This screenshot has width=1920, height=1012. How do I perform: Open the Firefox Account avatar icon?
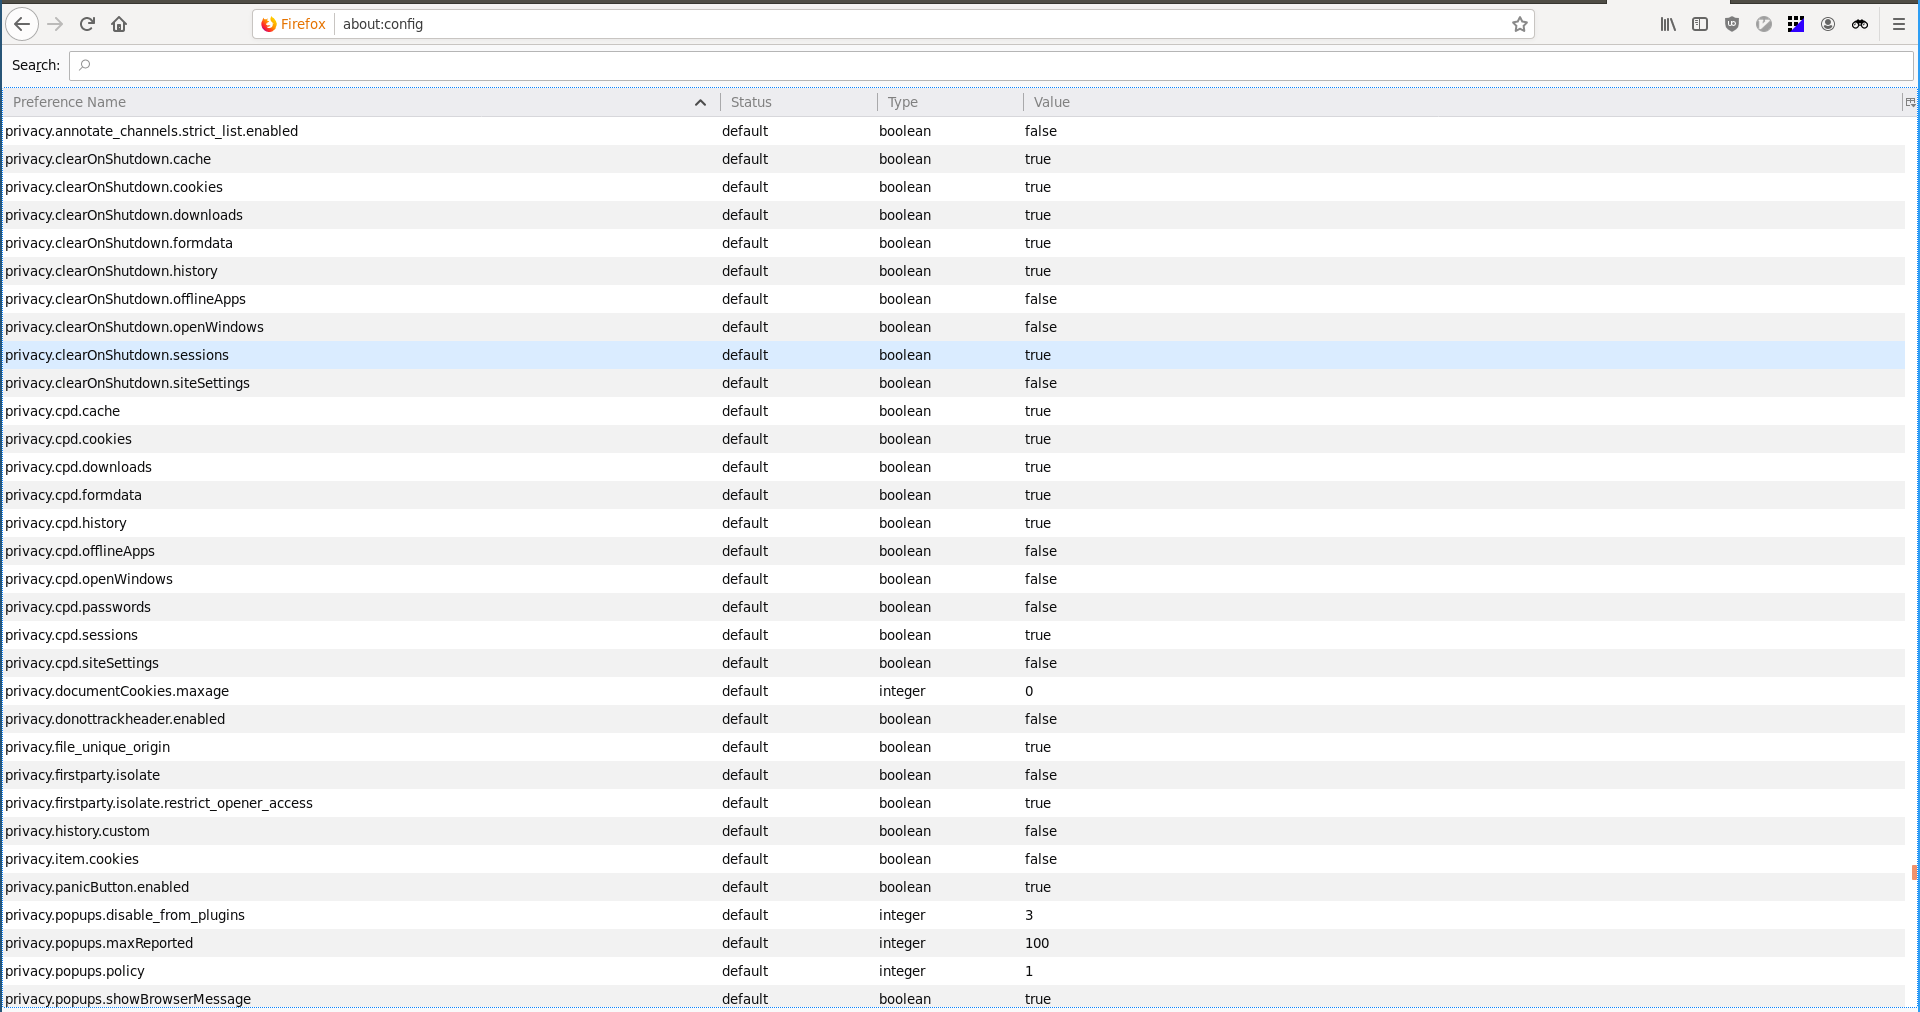click(1828, 24)
